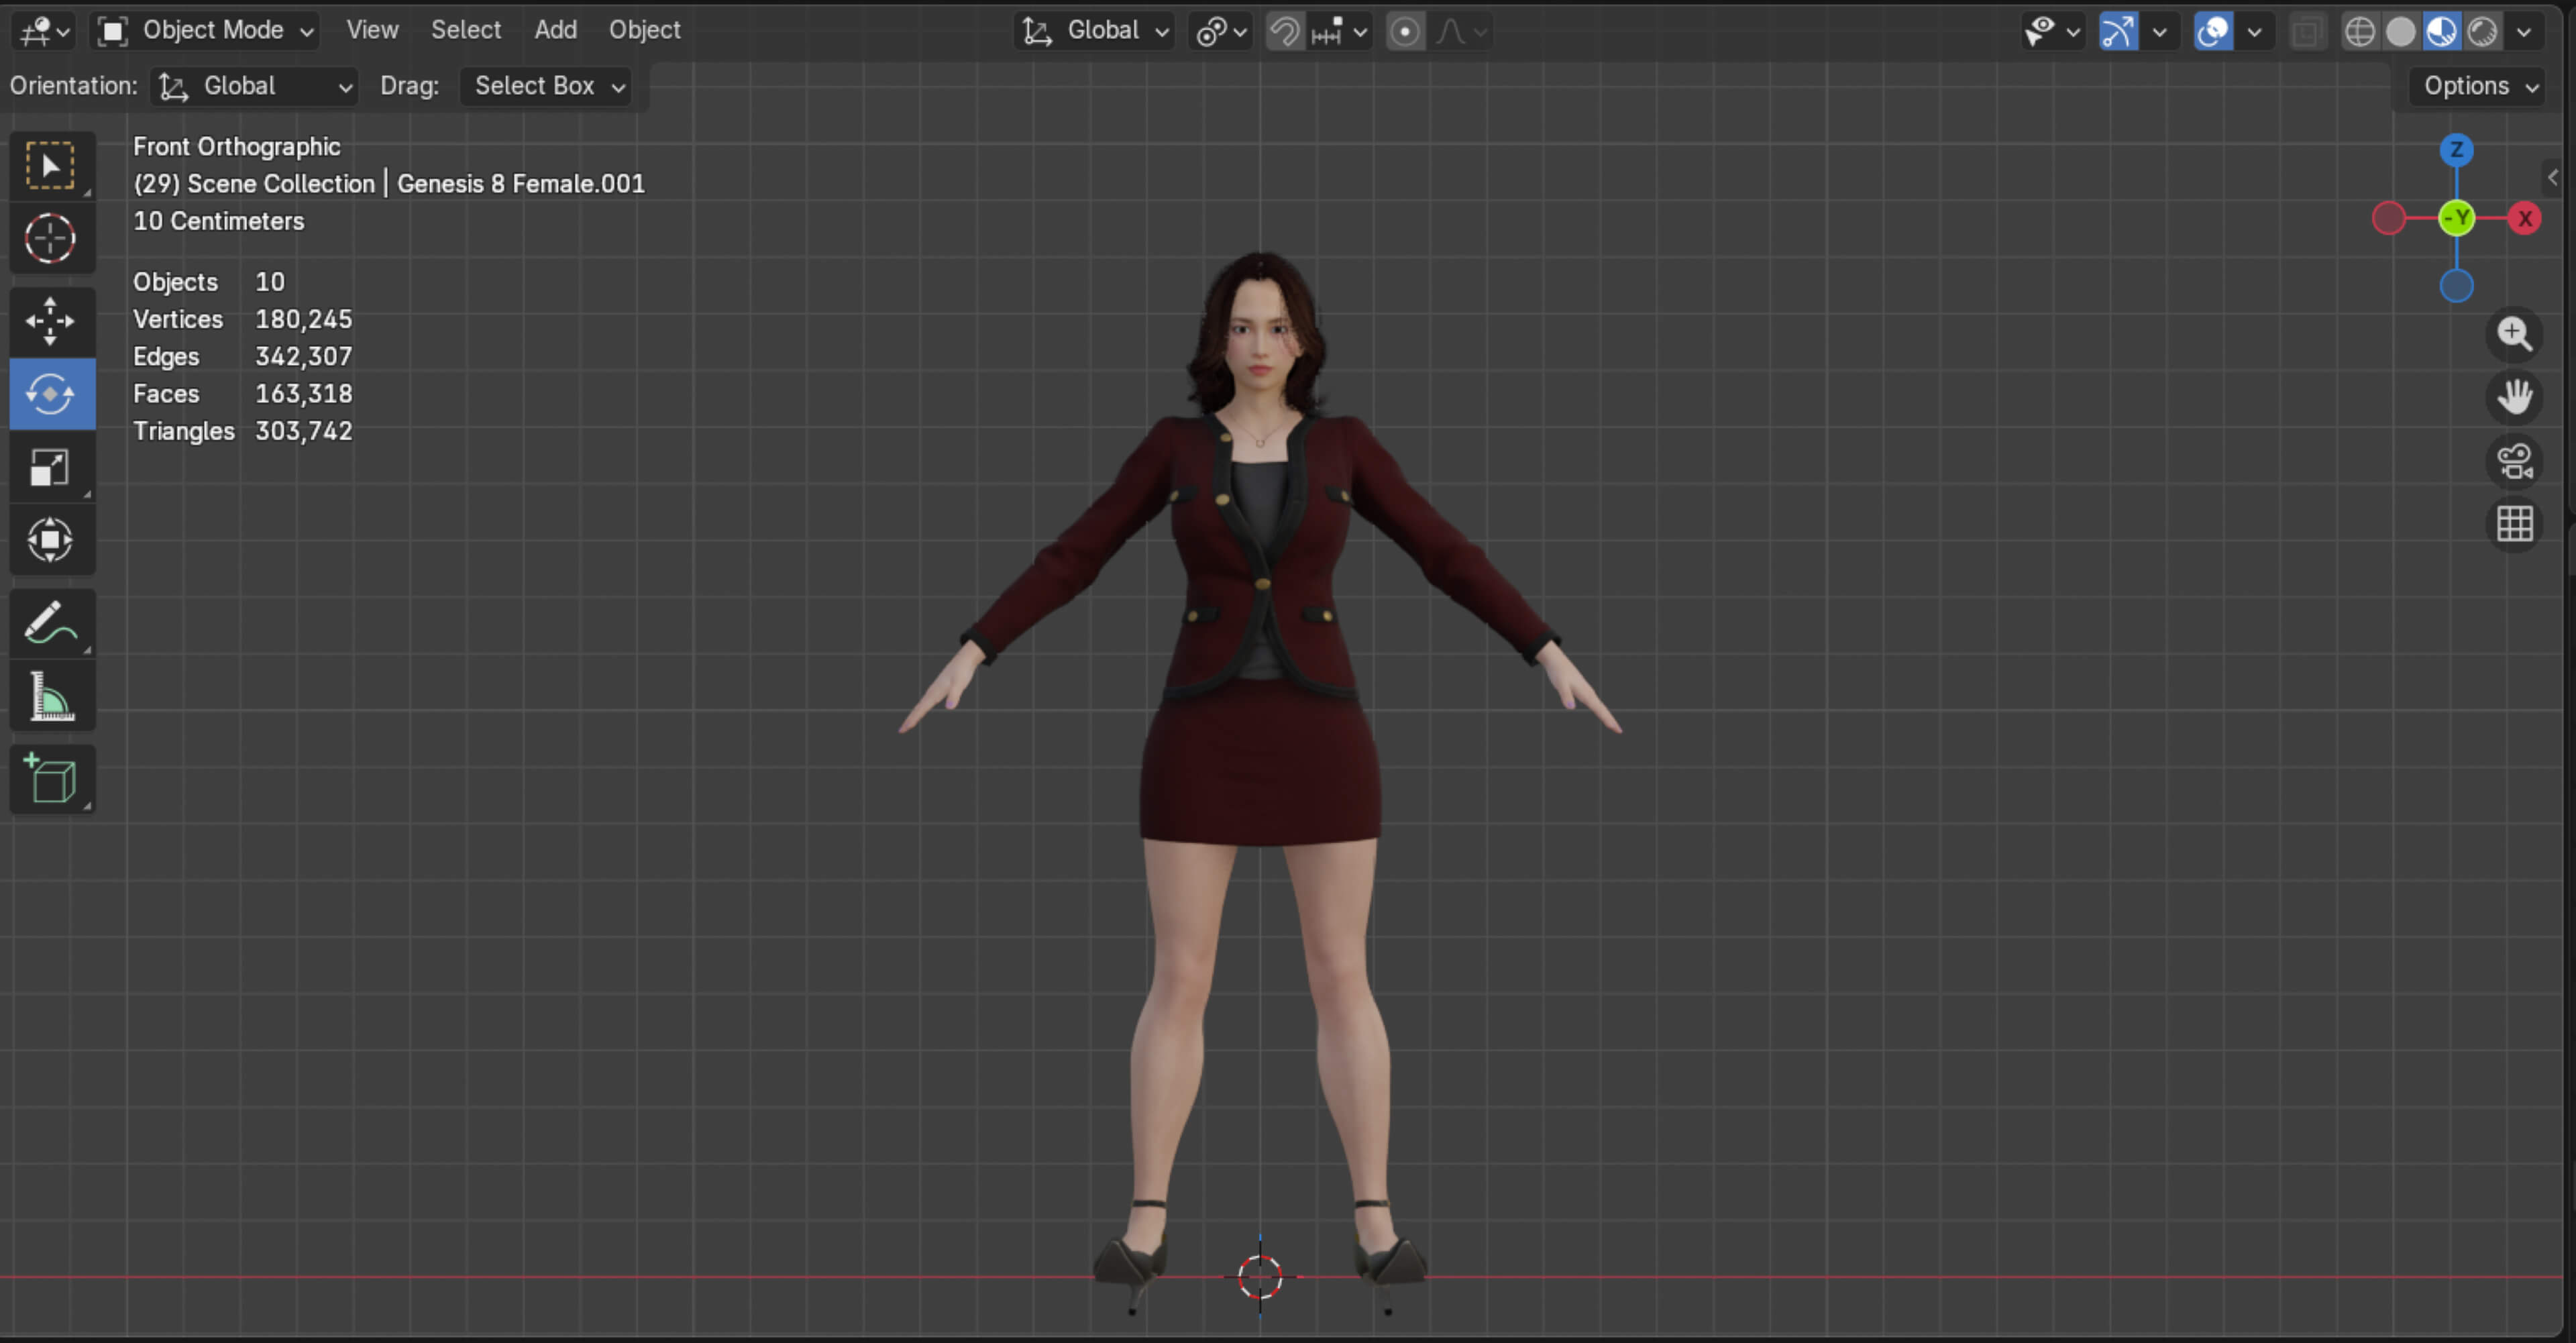Switch to rendered shading mode
The width and height of the screenshot is (2576, 1343).
(x=2482, y=32)
